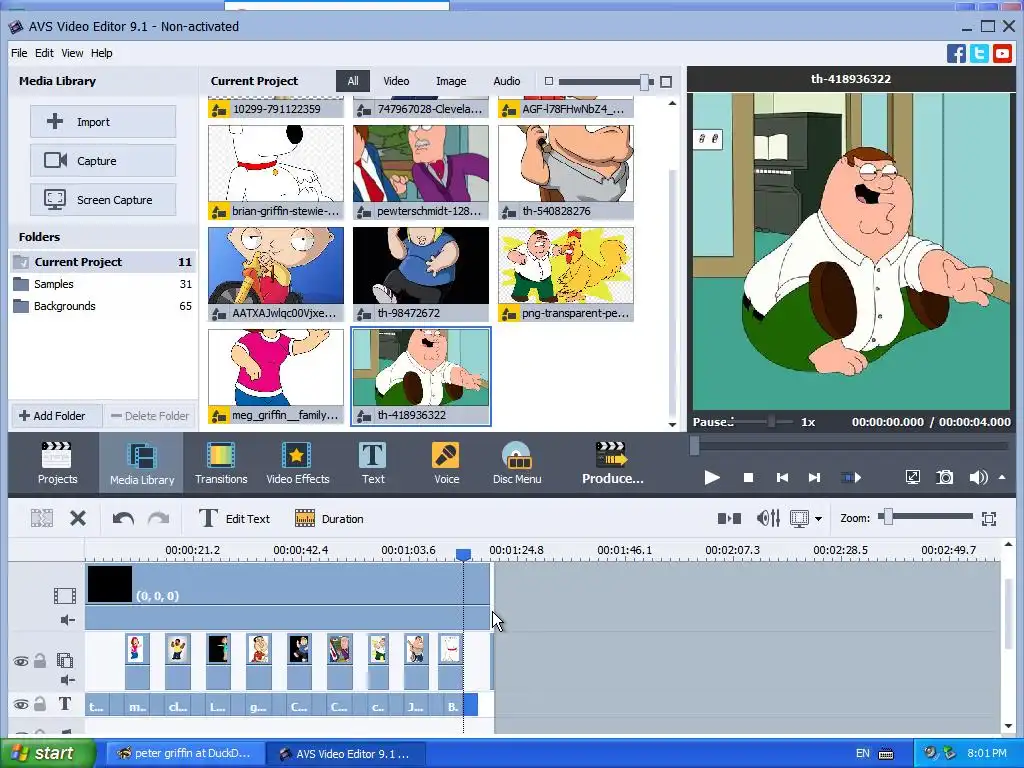Open the Twitter icon link
1024x768 pixels.
coord(979,53)
